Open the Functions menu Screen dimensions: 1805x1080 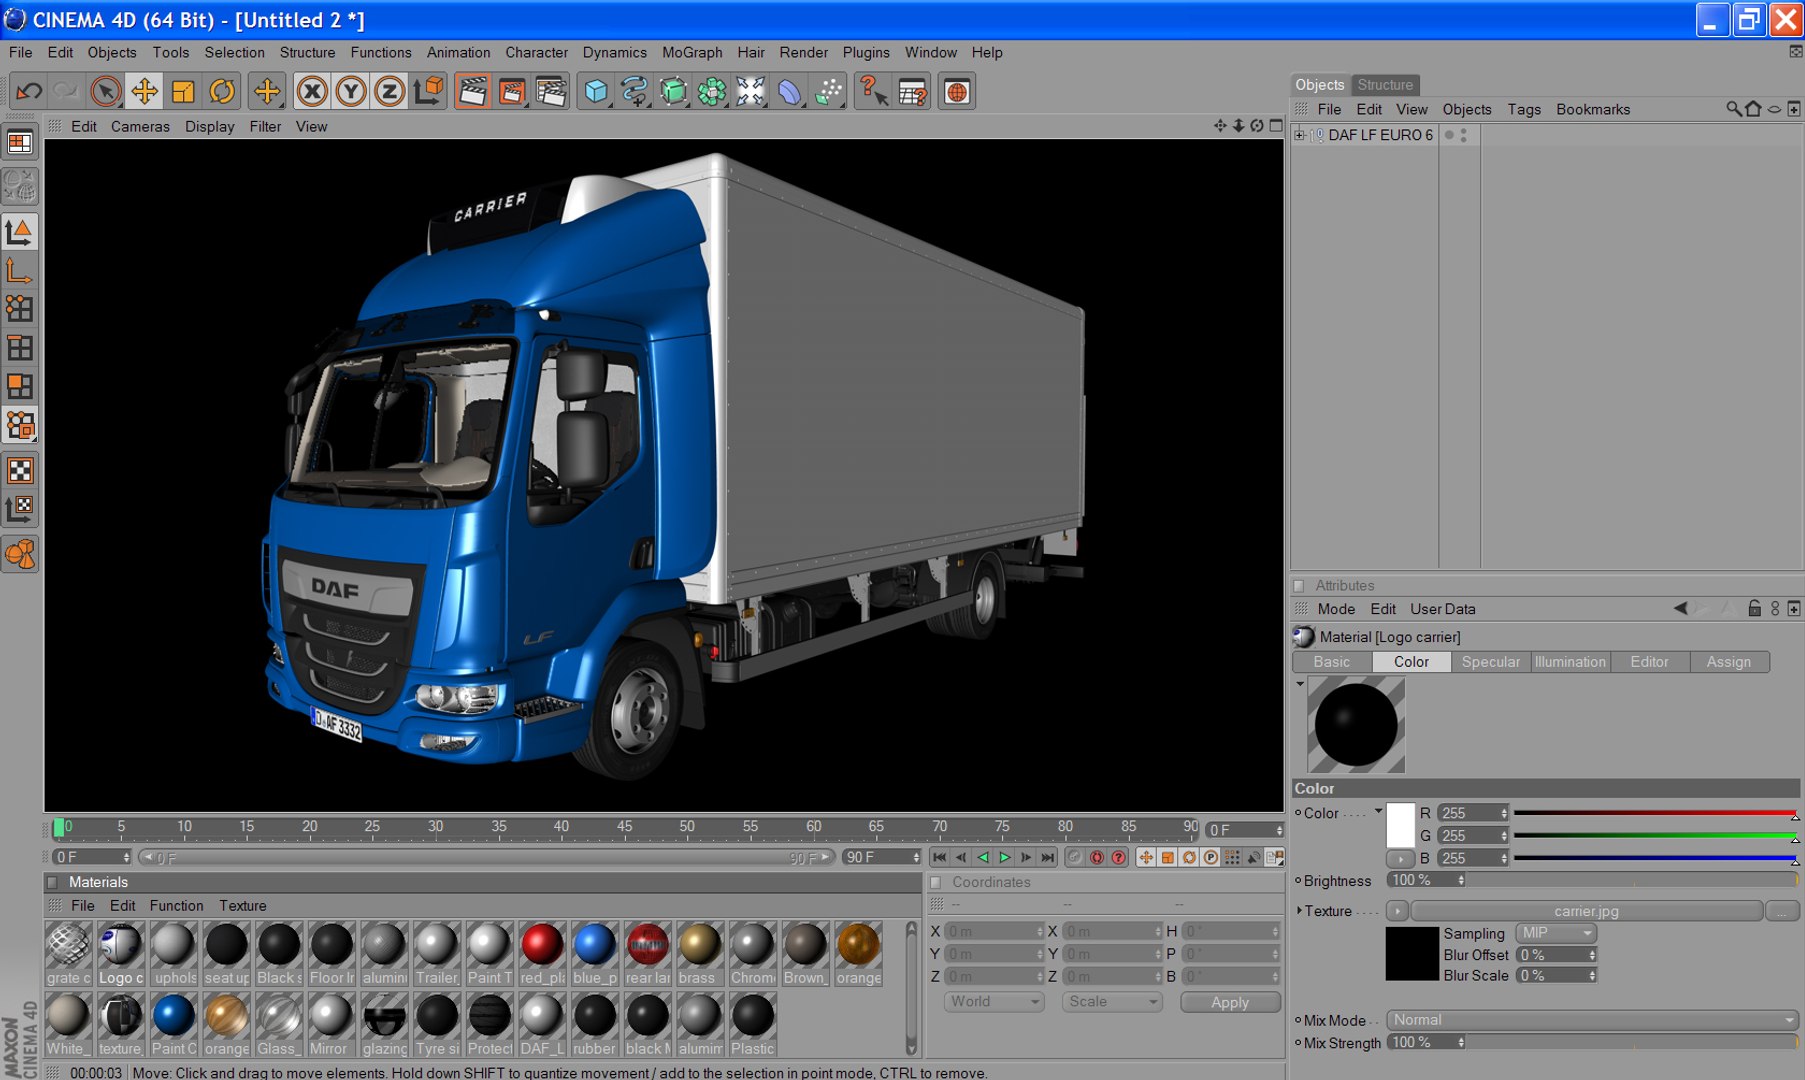[380, 52]
